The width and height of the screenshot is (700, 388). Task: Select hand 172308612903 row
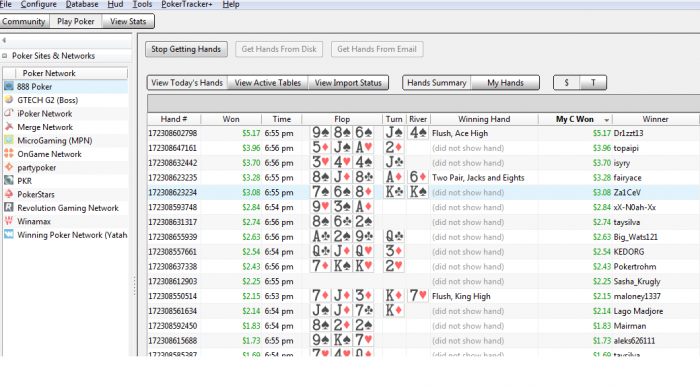[423, 281]
